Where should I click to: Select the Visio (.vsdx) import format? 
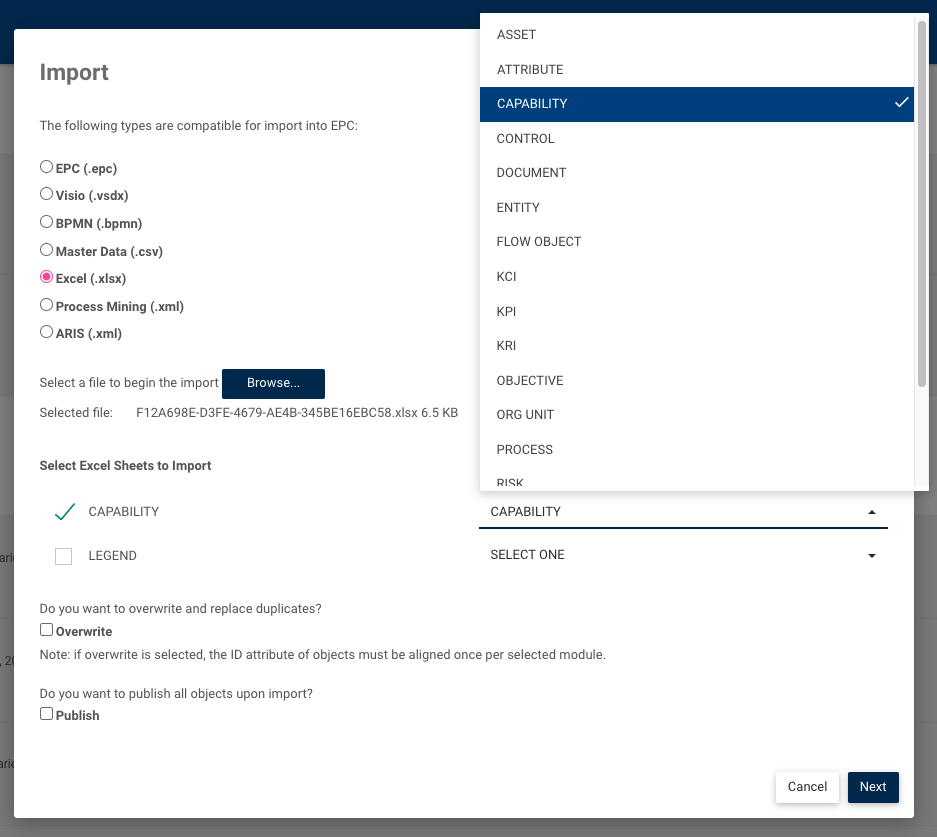click(x=46, y=194)
